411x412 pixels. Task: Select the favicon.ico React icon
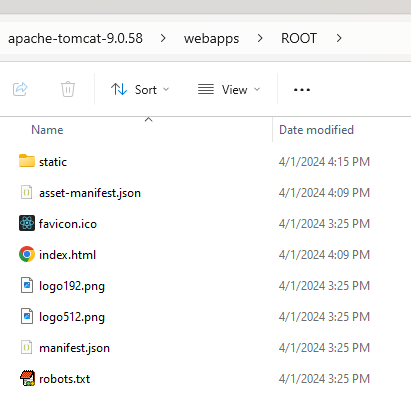pos(27,223)
